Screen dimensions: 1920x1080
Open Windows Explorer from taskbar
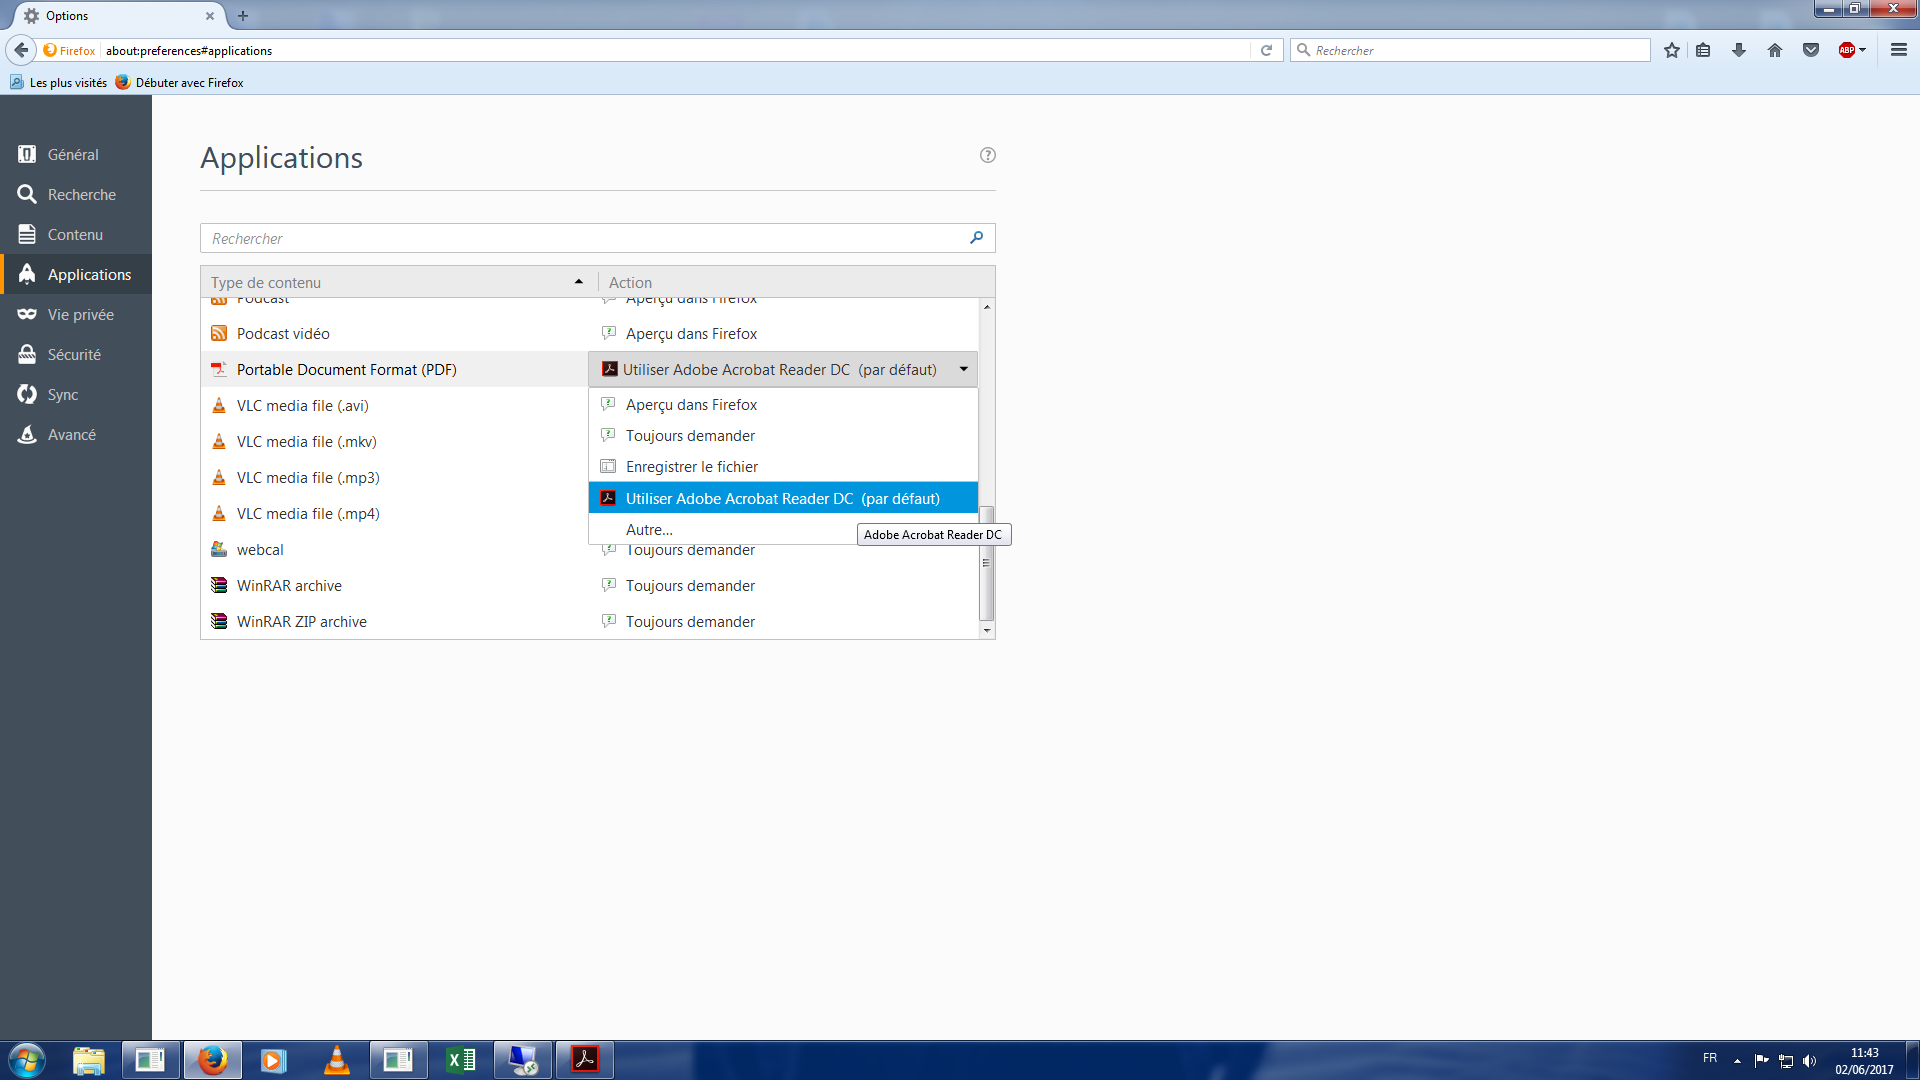point(89,1060)
